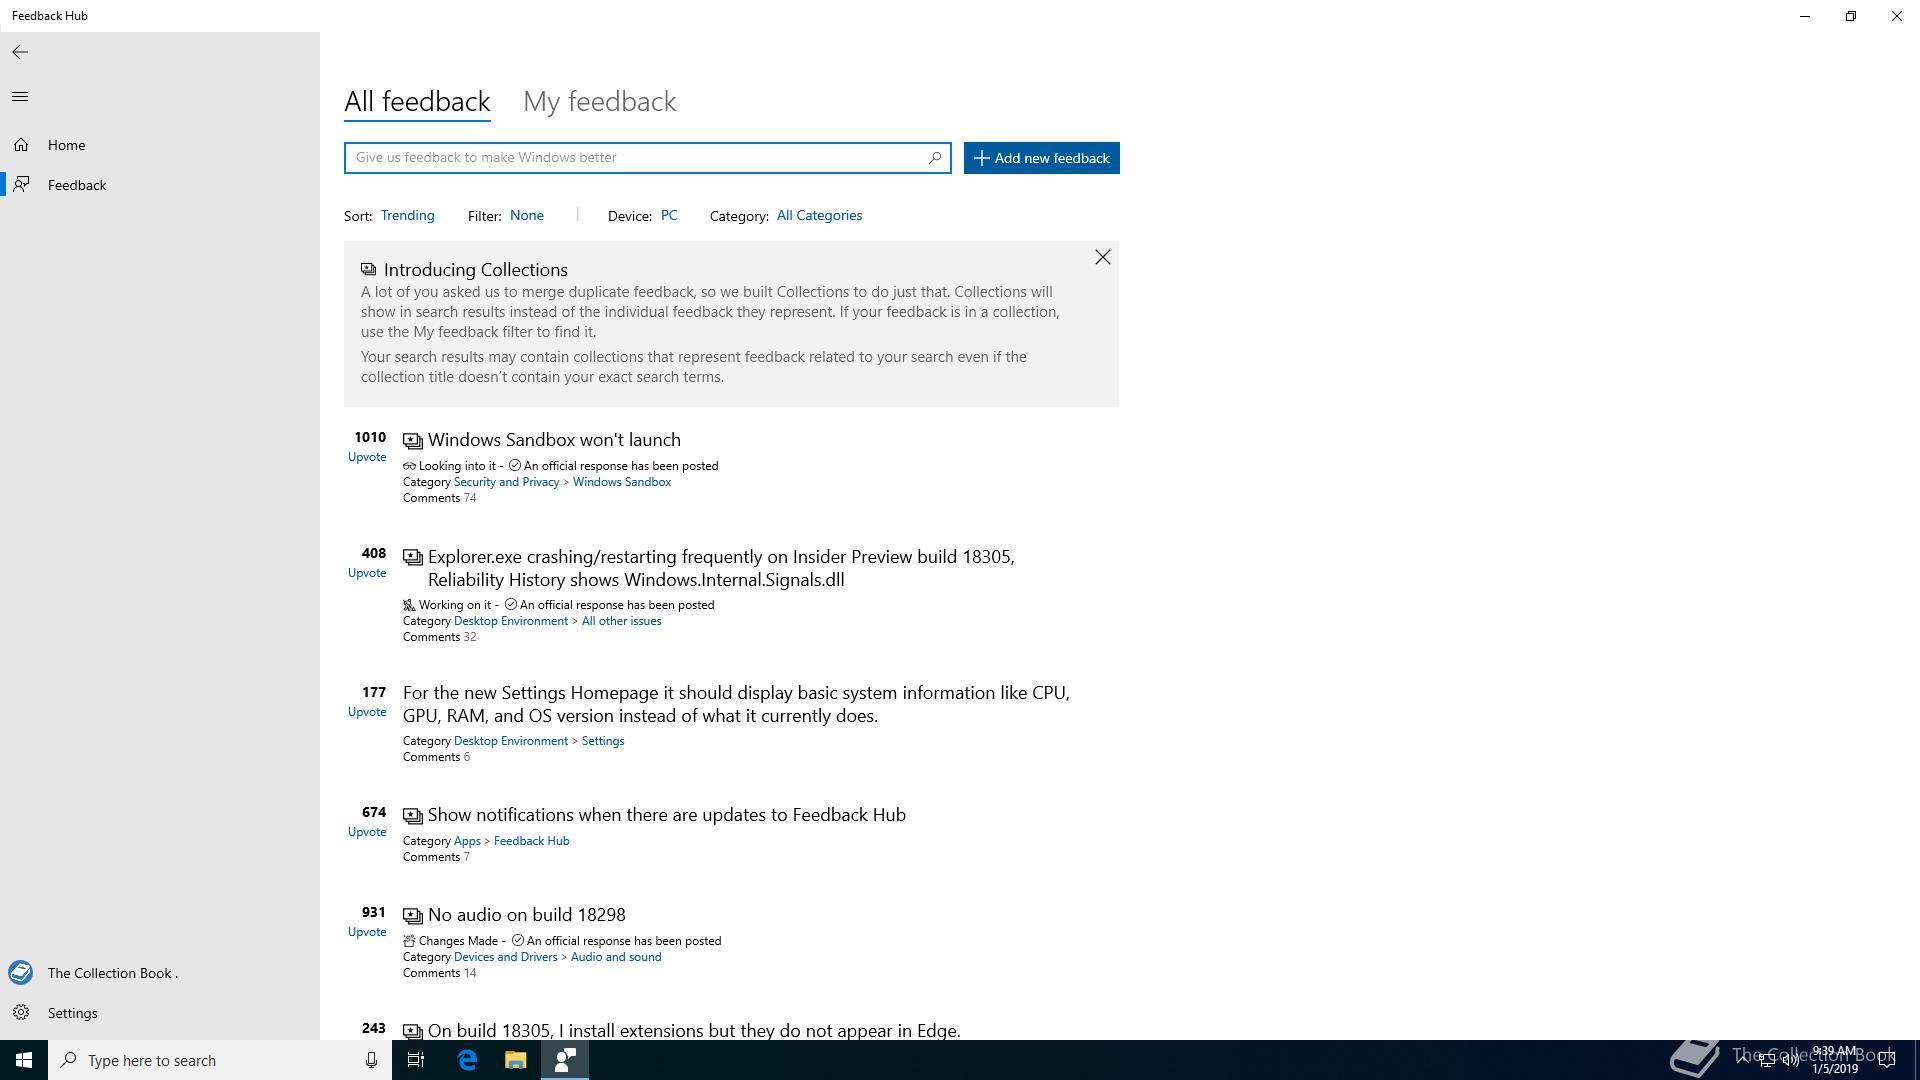Screen dimensions: 1920x1080
Task: Open the Sort Trending dropdown
Action: coord(408,215)
